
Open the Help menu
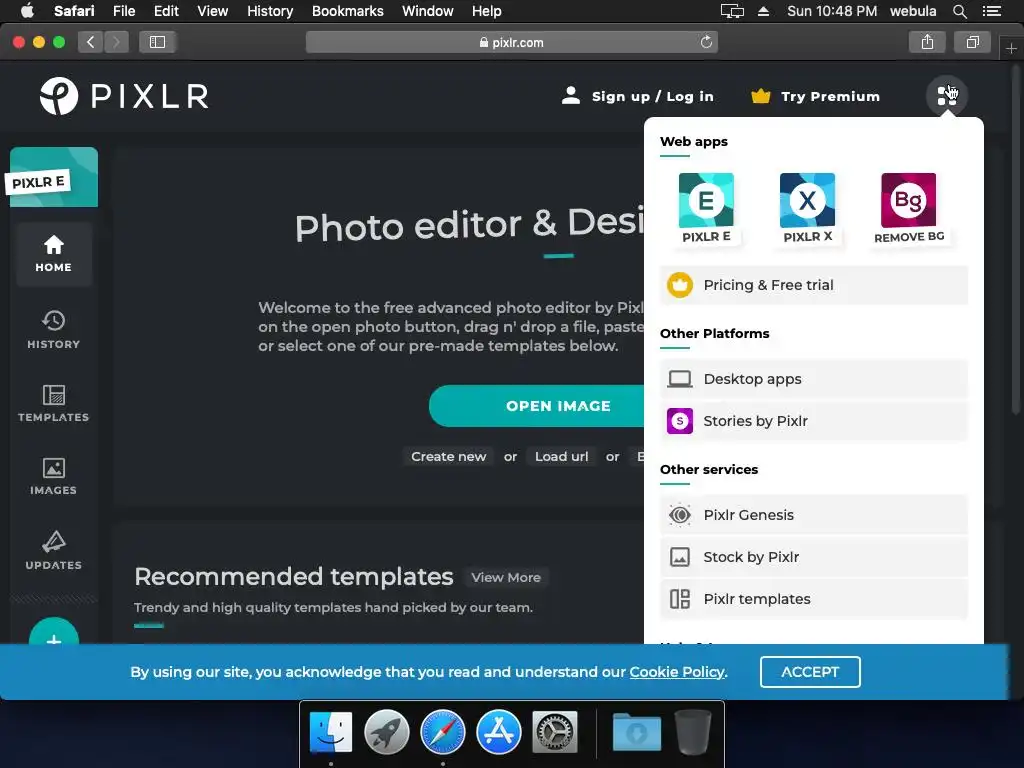coord(487,11)
